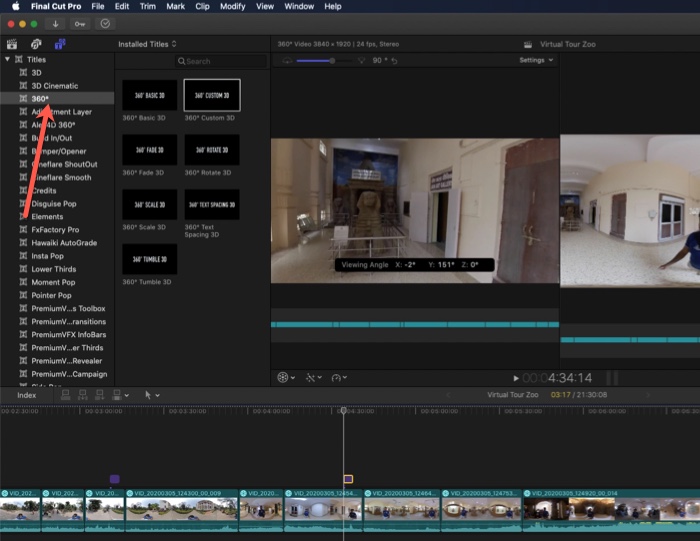
Task: Select the 360° Rotate 3D title
Action: [x=212, y=150]
